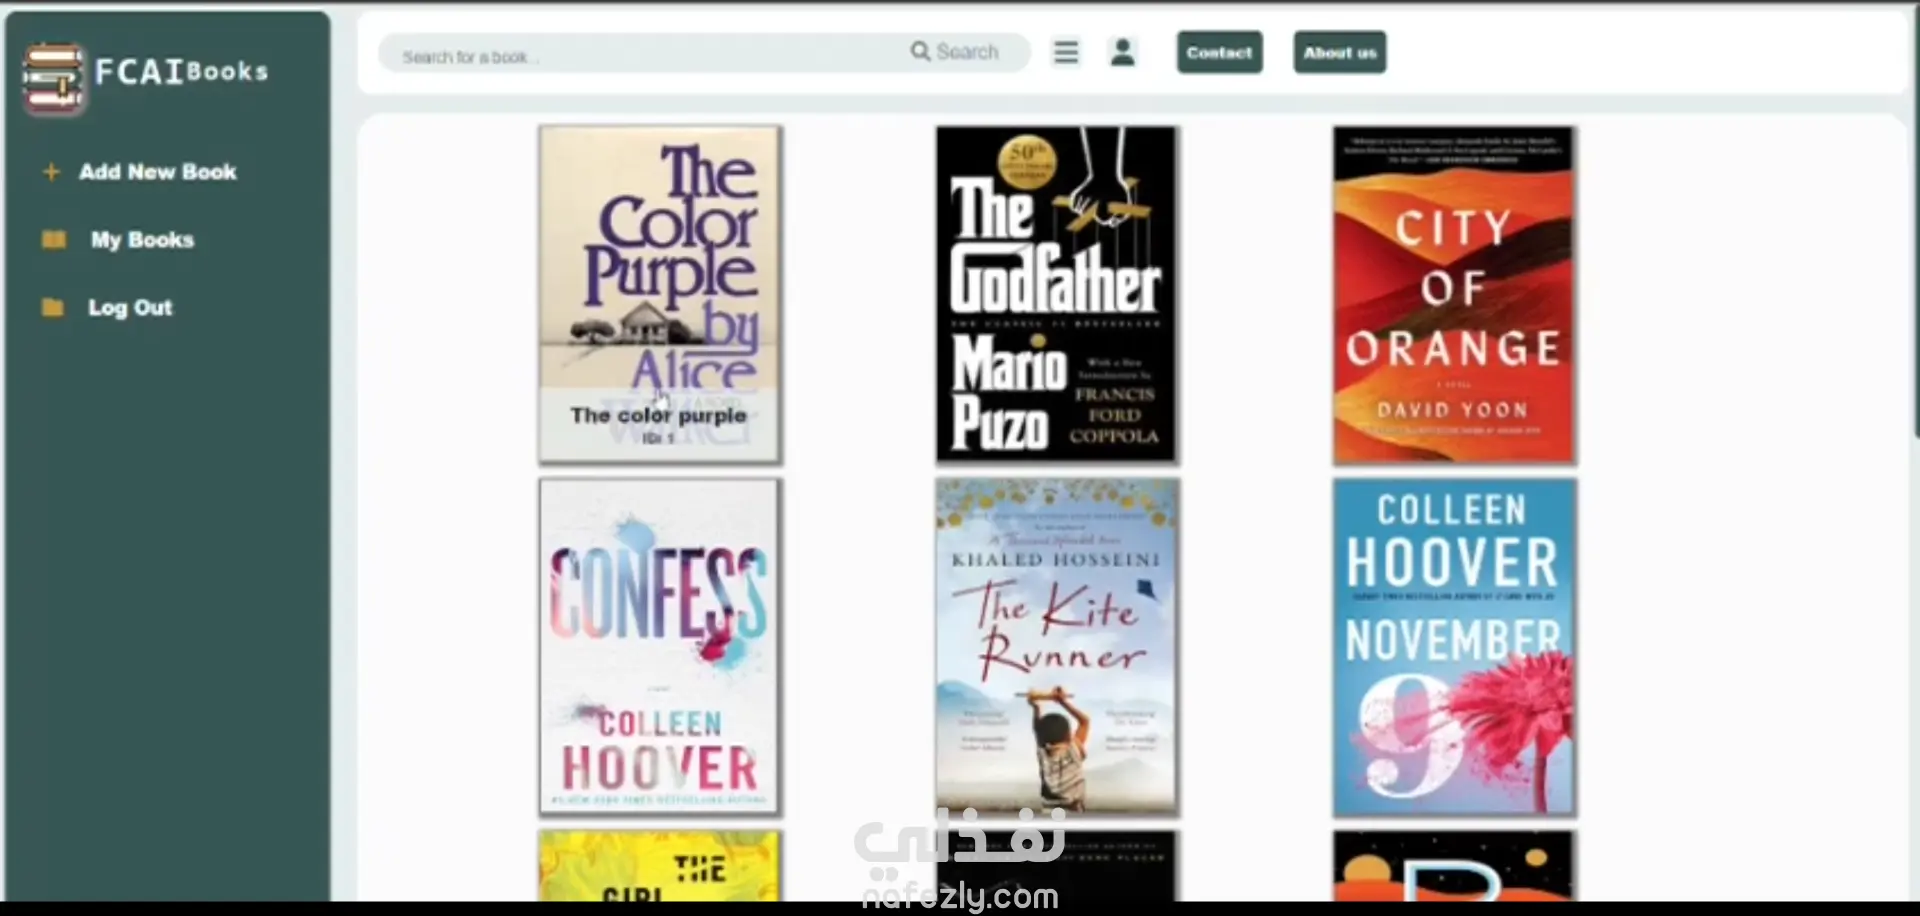Image resolution: width=1920 pixels, height=916 pixels.
Task: Click the 'The color purple' title caption
Action: (x=658, y=415)
